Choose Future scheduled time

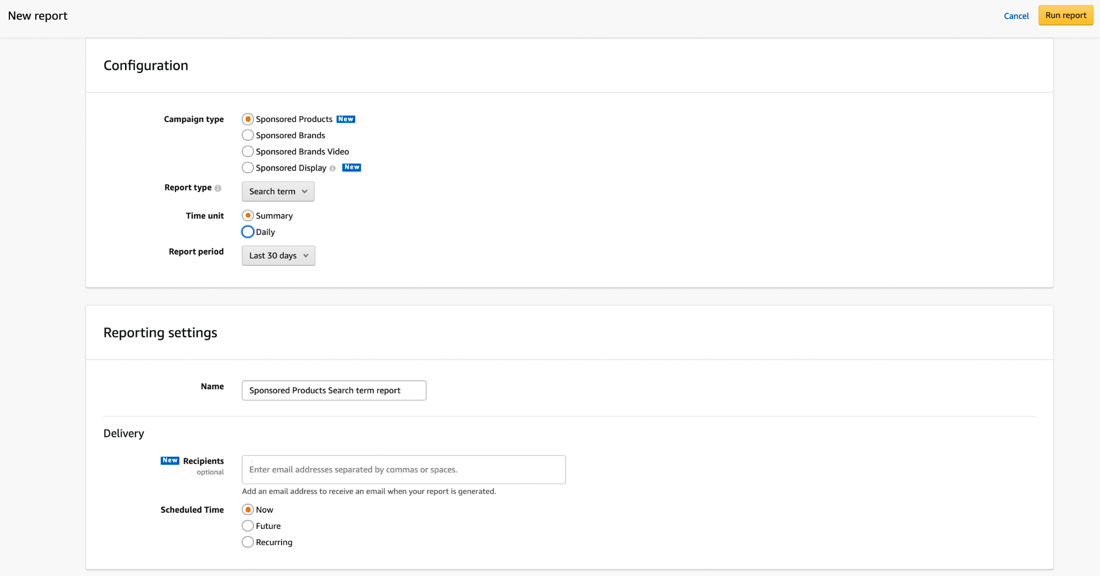[248, 526]
